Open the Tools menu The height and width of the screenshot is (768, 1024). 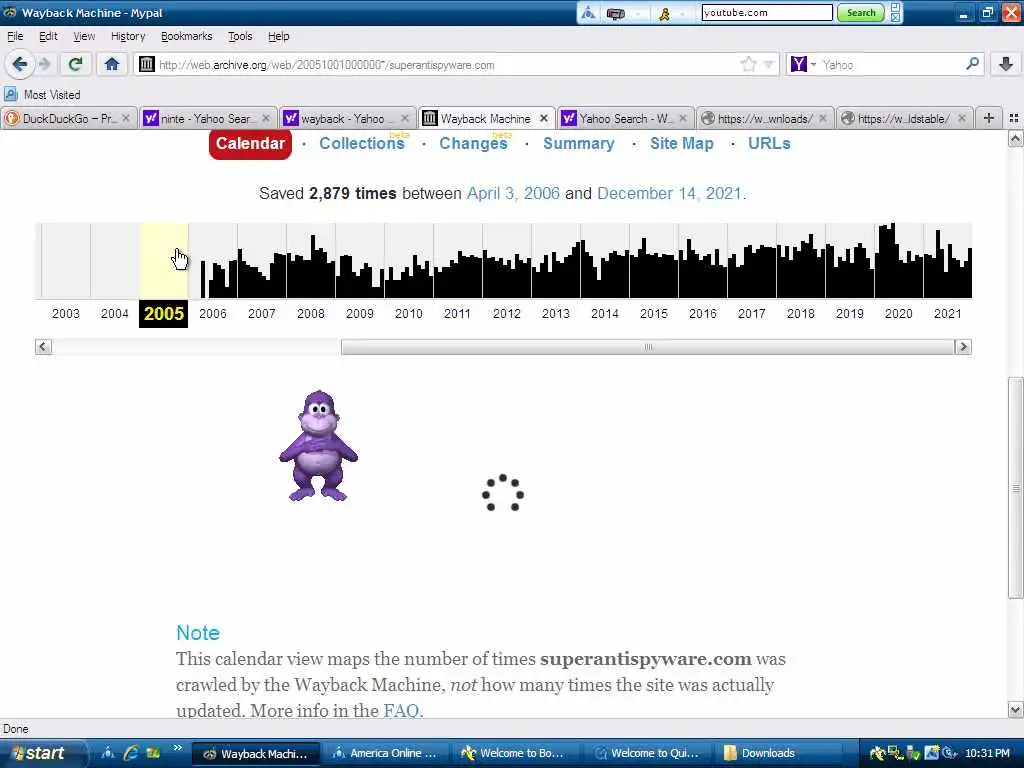[x=240, y=37]
